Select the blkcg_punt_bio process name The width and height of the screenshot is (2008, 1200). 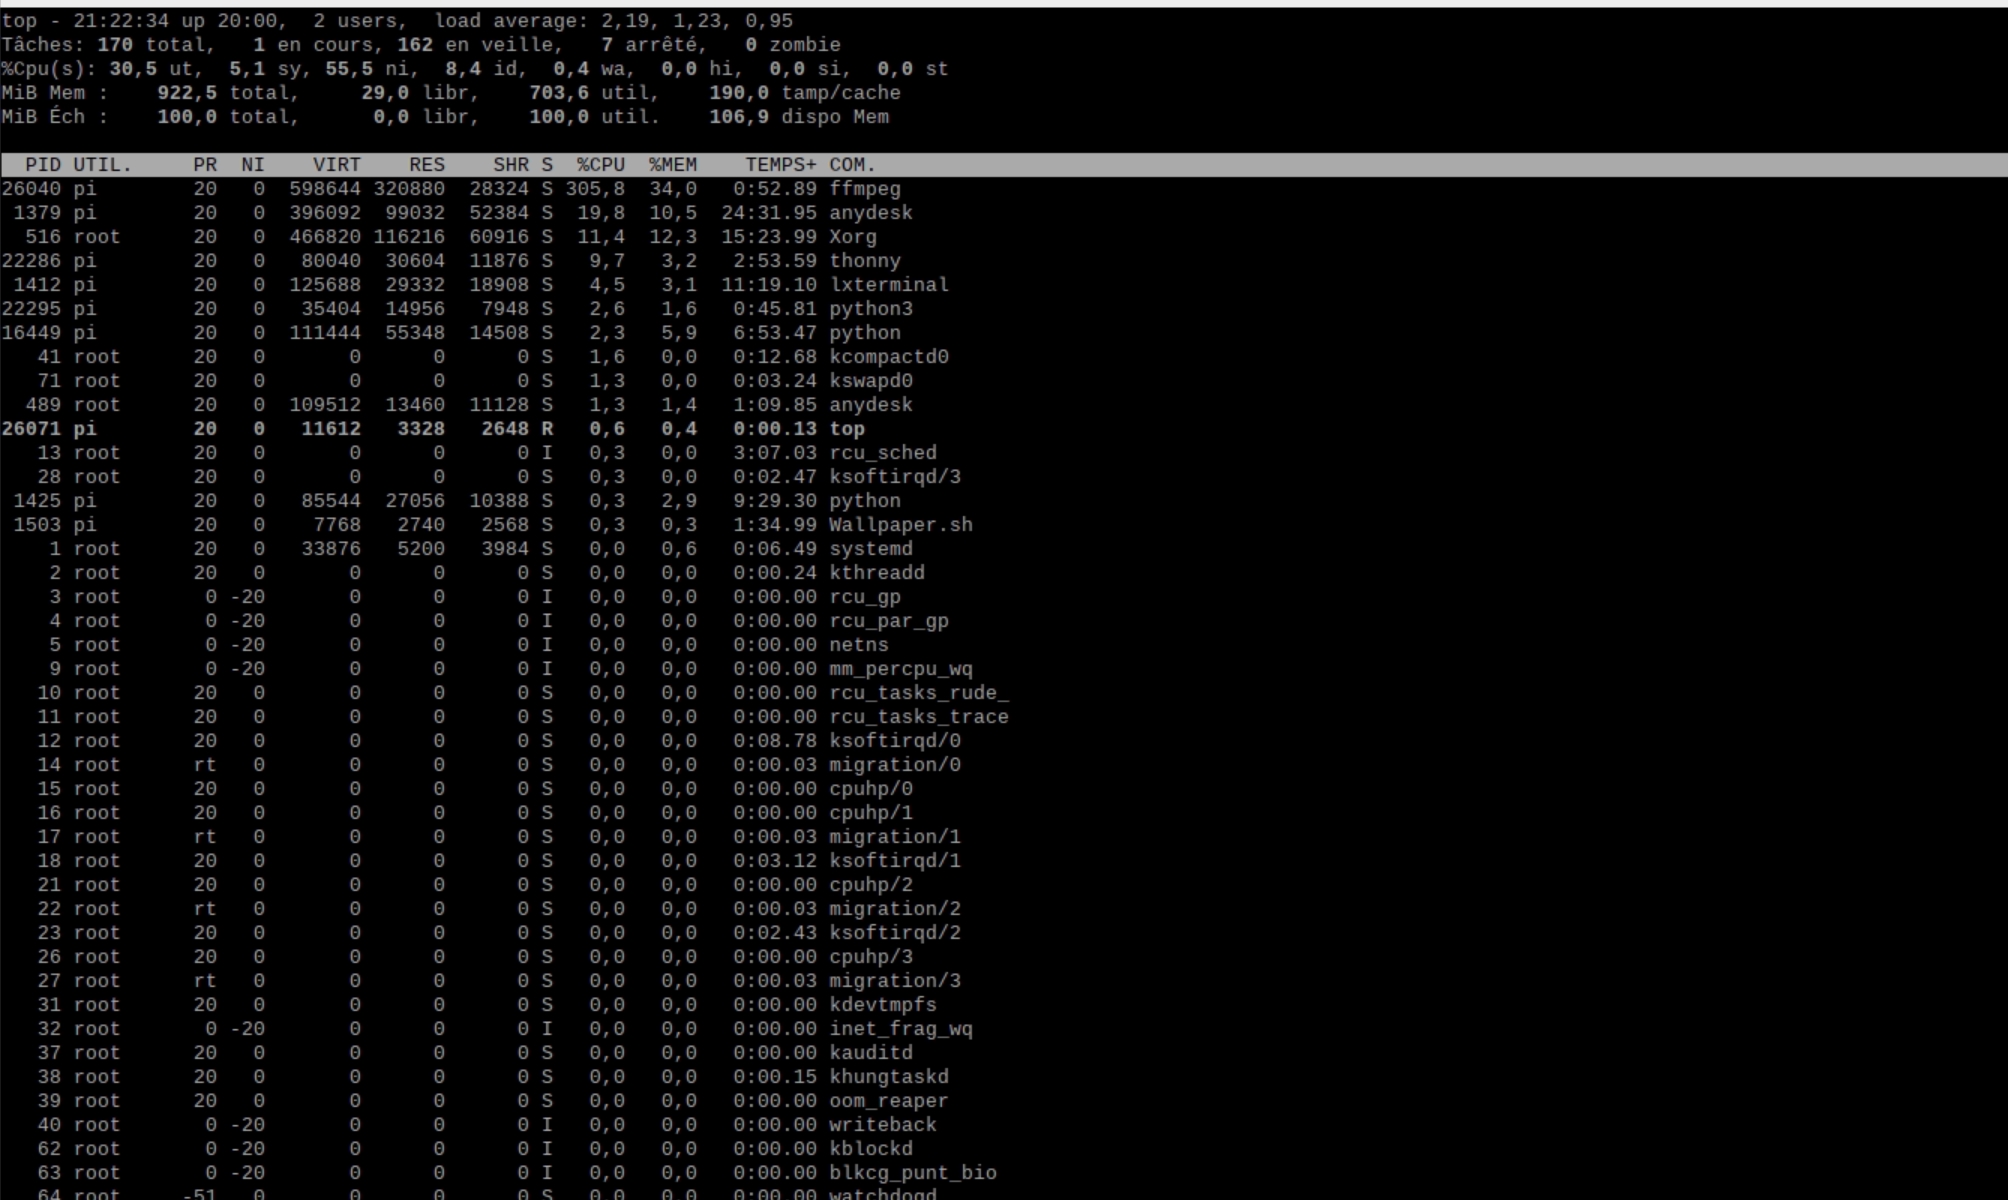pos(913,1173)
